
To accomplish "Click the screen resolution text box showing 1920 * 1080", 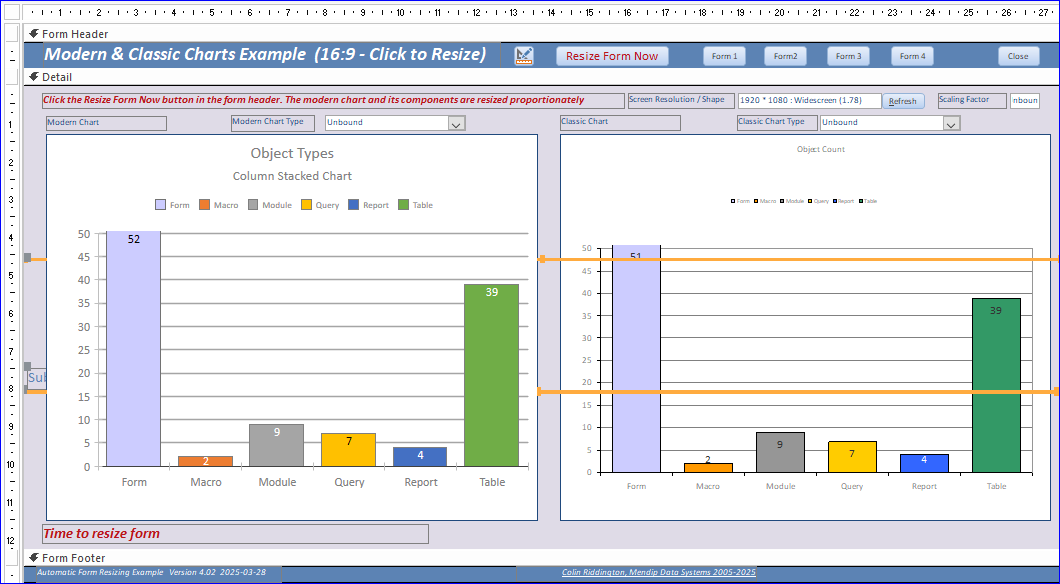I will click(x=810, y=101).
